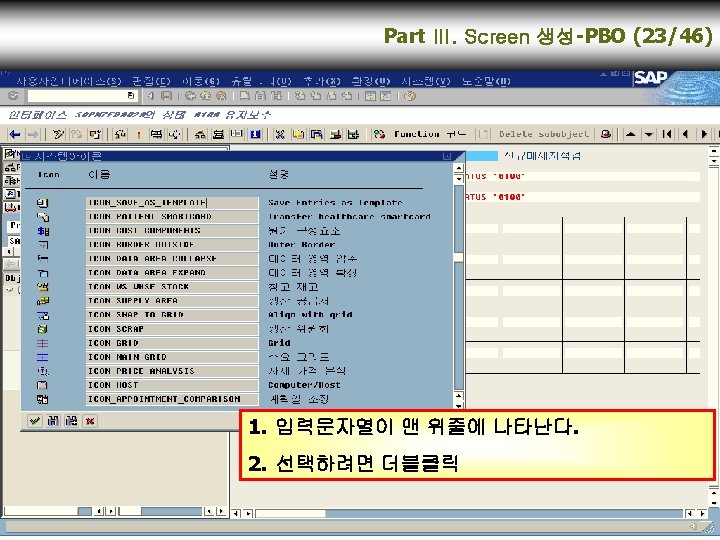Screen dimensions: 720x540
Task: Click the green back arrow in application toolbar
Action: pyautogui.click(x=15, y=134)
